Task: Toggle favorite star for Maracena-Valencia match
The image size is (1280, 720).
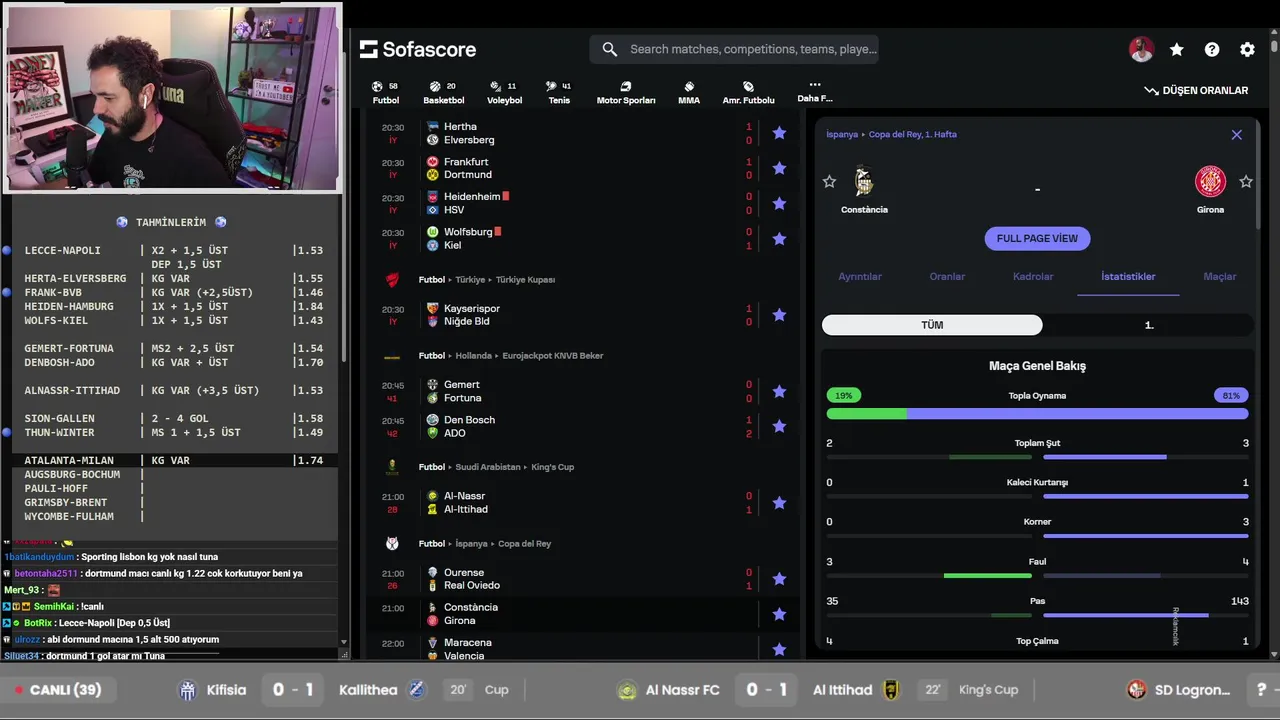Action: tap(779, 649)
